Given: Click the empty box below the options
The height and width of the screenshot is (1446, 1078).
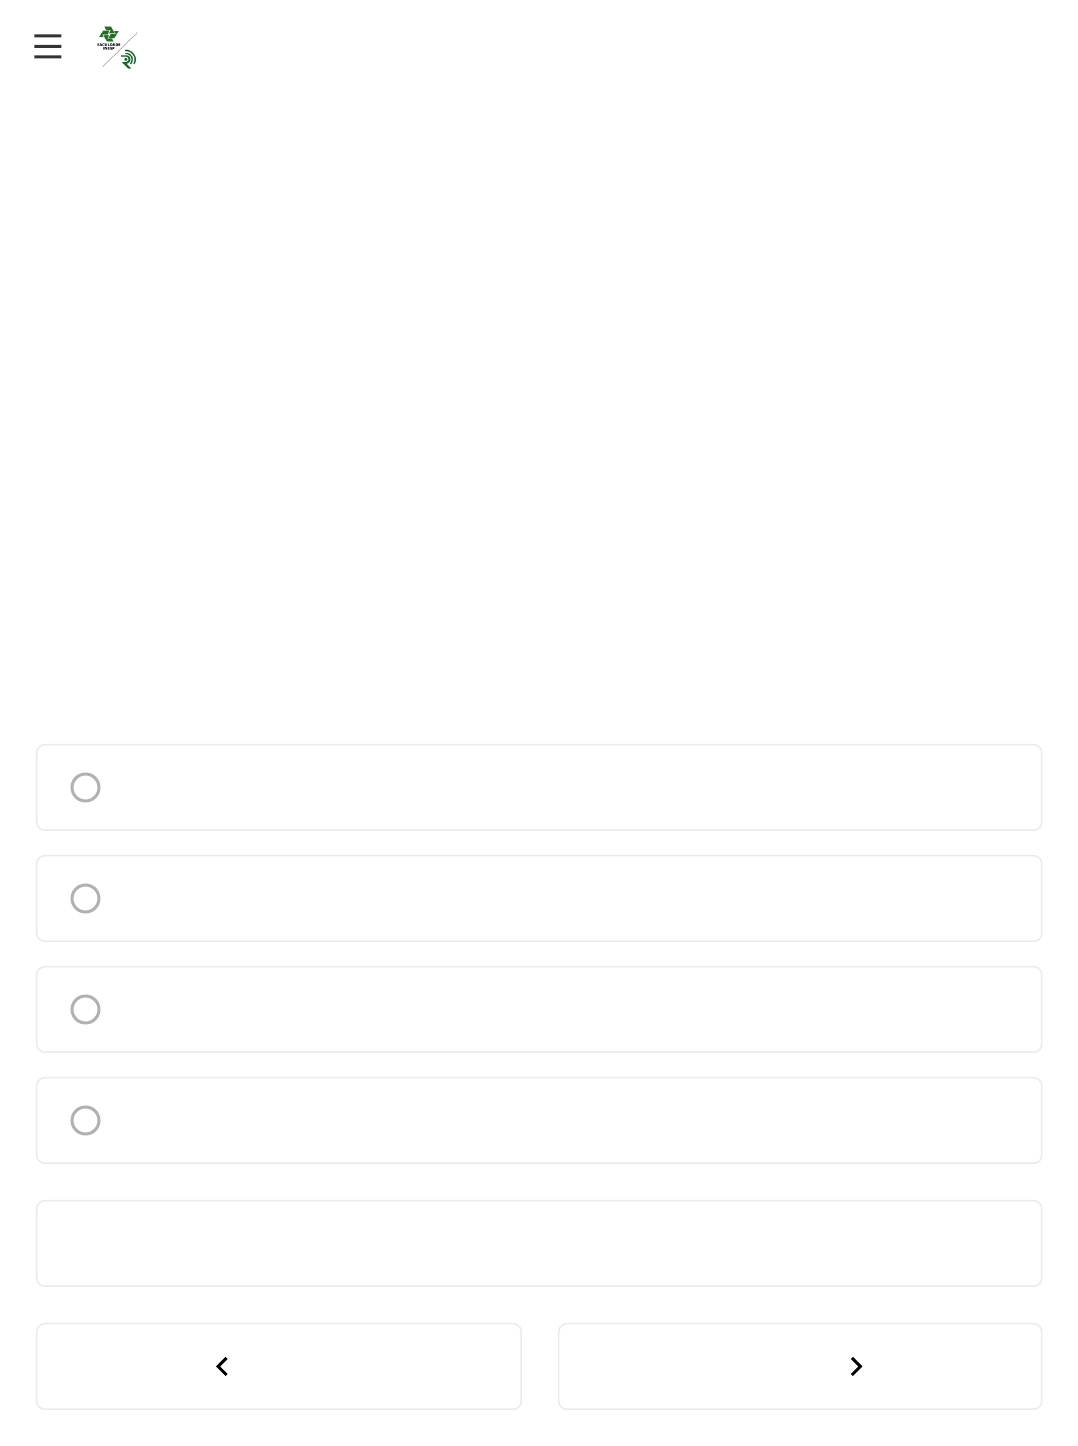Looking at the screenshot, I should (x=539, y=1243).
